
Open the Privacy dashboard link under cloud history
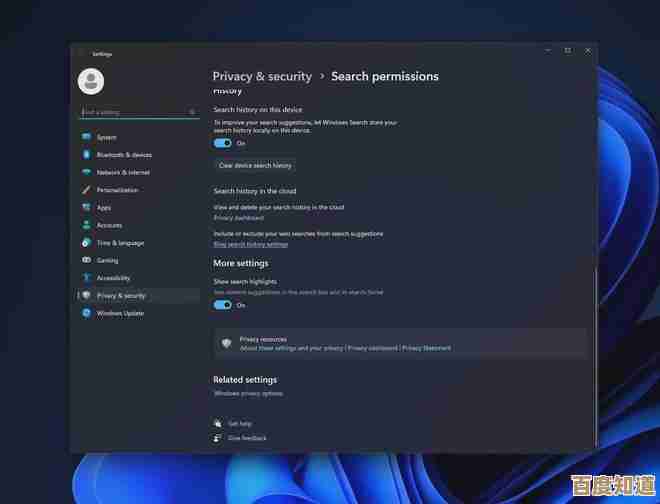[x=239, y=218]
